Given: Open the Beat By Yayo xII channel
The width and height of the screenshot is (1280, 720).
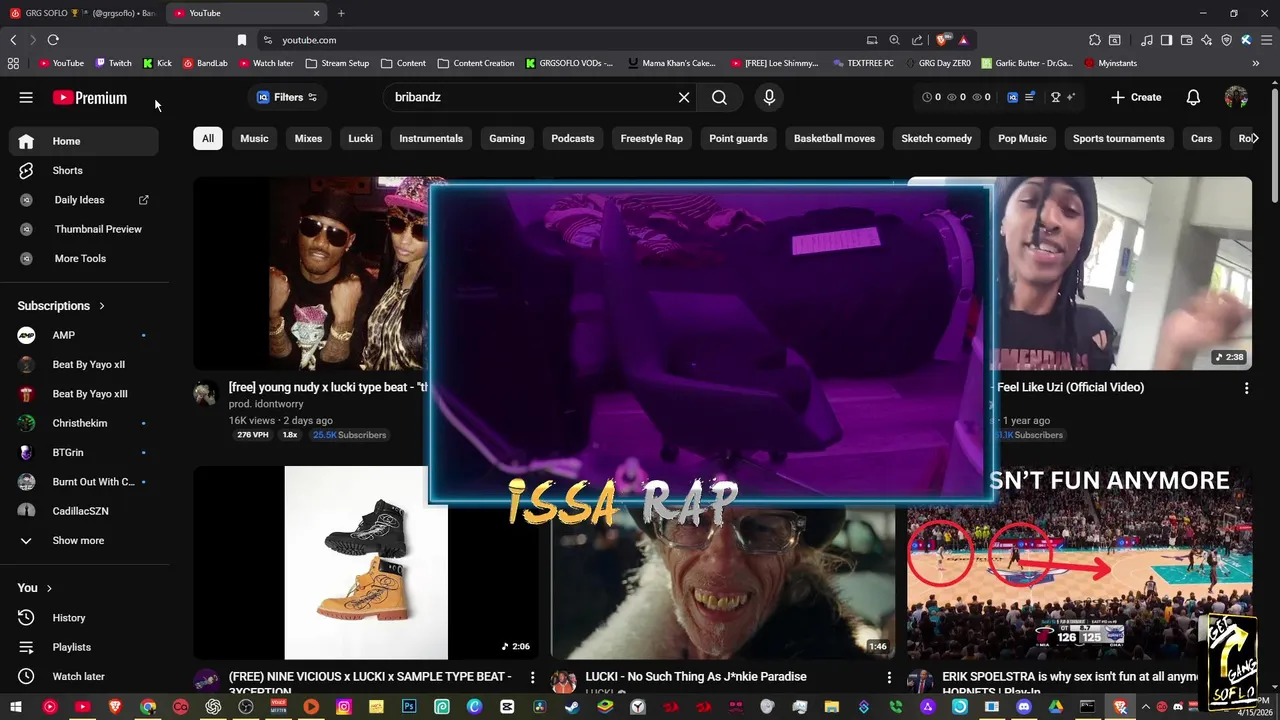Looking at the screenshot, I should tap(84, 364).
